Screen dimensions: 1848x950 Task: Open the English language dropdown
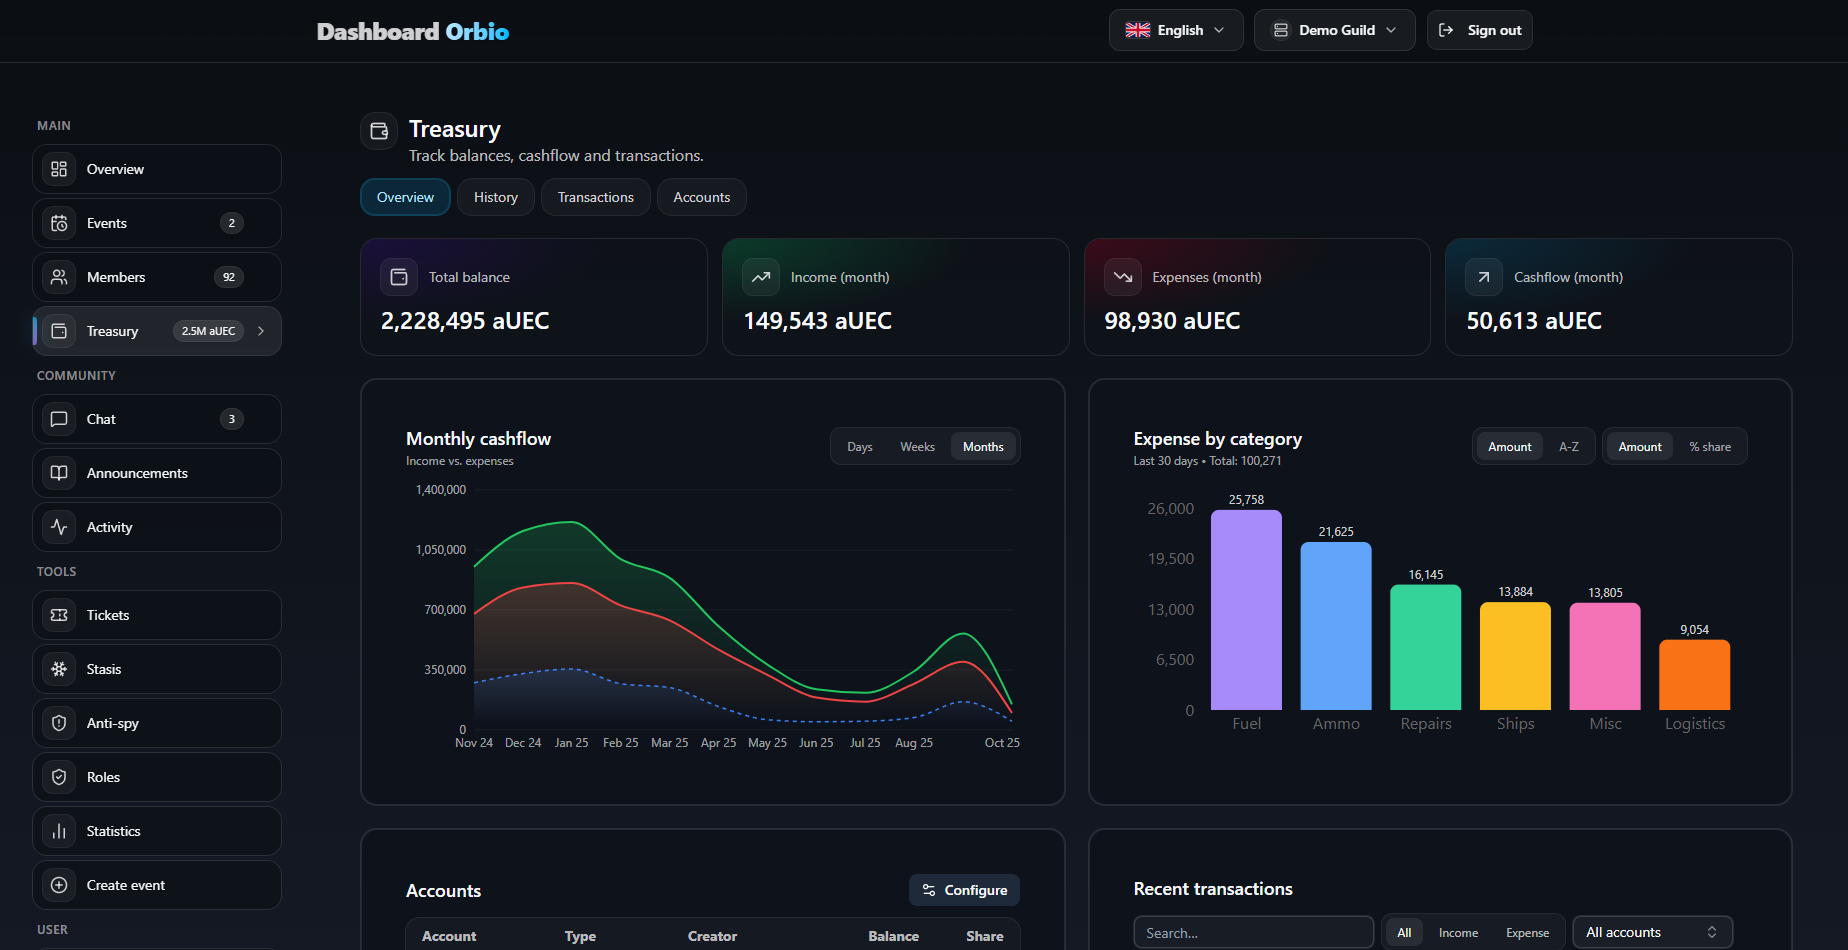coord(1175,30)
